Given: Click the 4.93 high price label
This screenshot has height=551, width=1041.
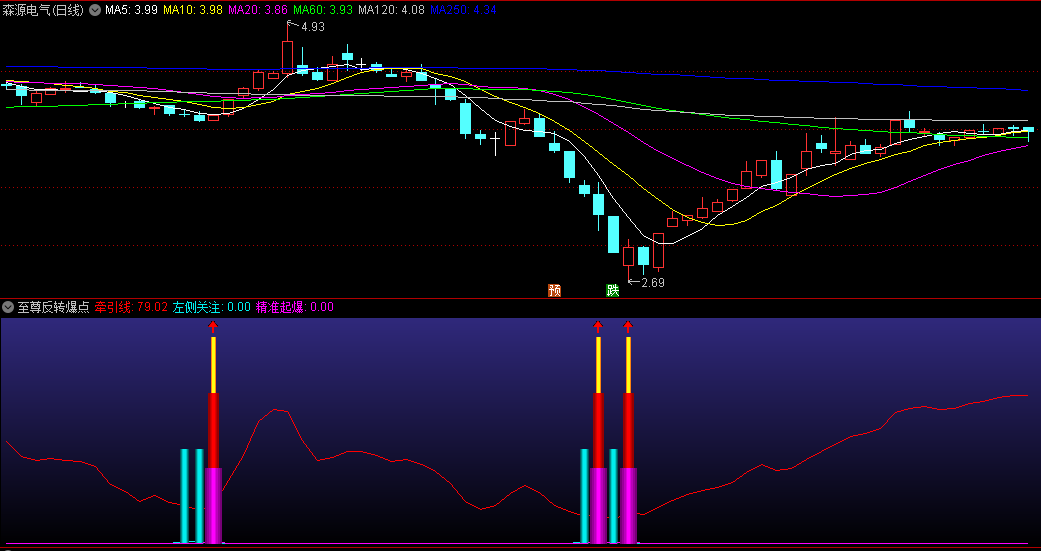Looking at the screenshot, I should pos(312,27).
